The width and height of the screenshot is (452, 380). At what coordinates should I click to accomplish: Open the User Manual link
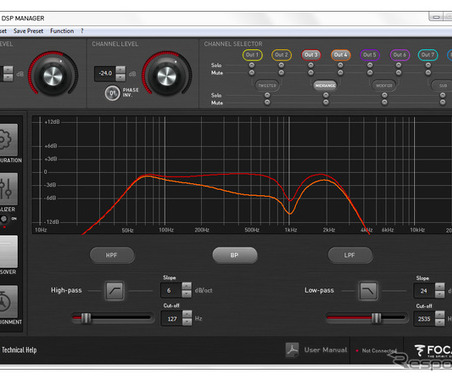tap(326, 350)
